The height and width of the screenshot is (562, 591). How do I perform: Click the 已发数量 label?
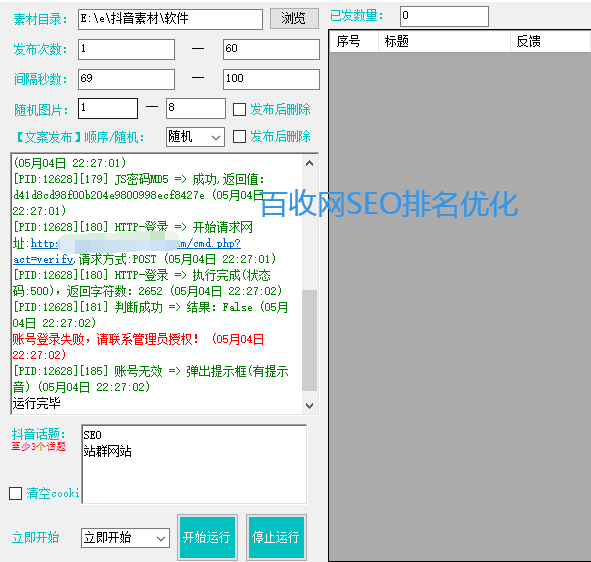[357, 15]
